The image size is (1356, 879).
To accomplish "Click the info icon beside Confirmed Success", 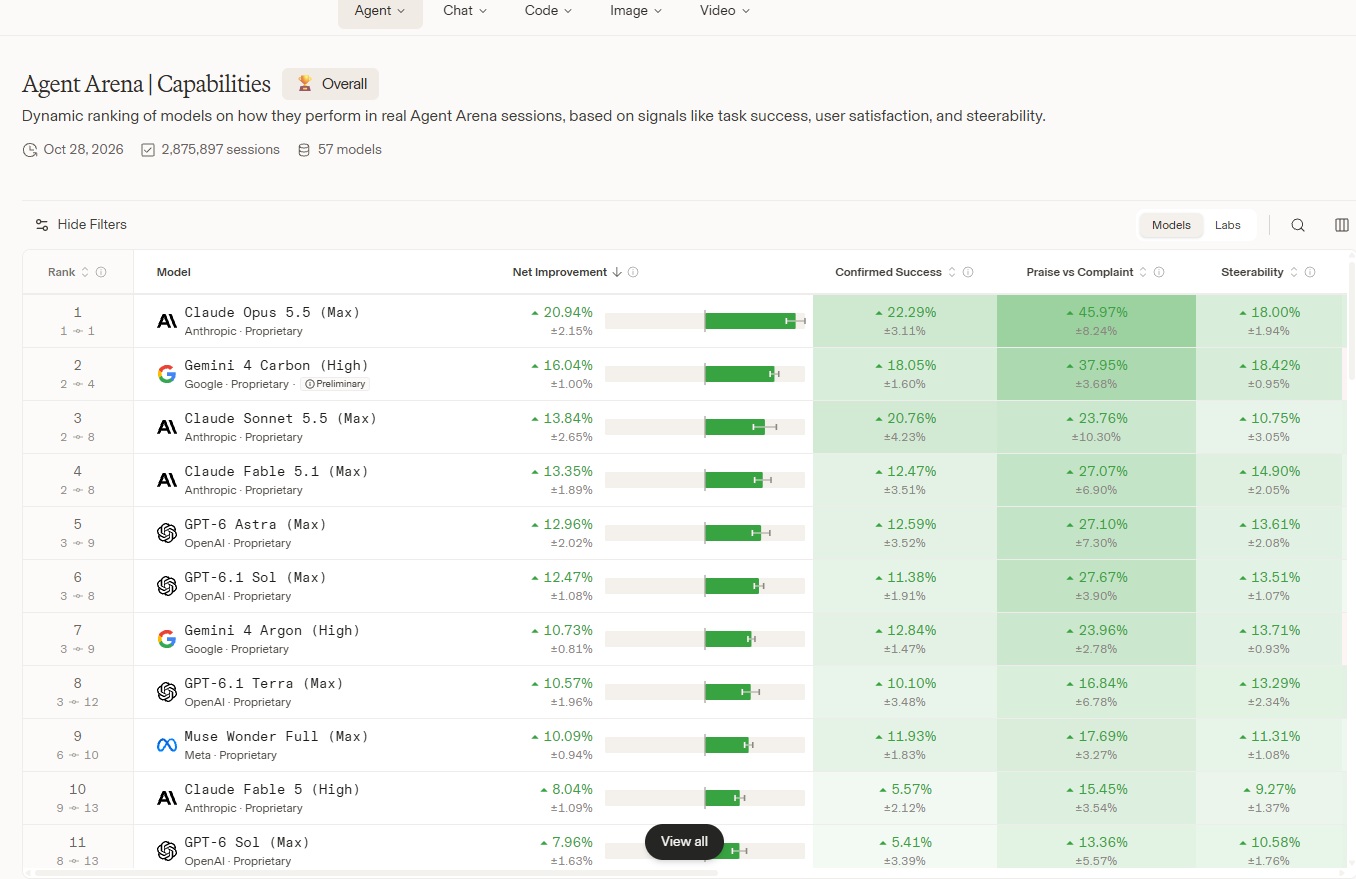I will pos(968,272).
